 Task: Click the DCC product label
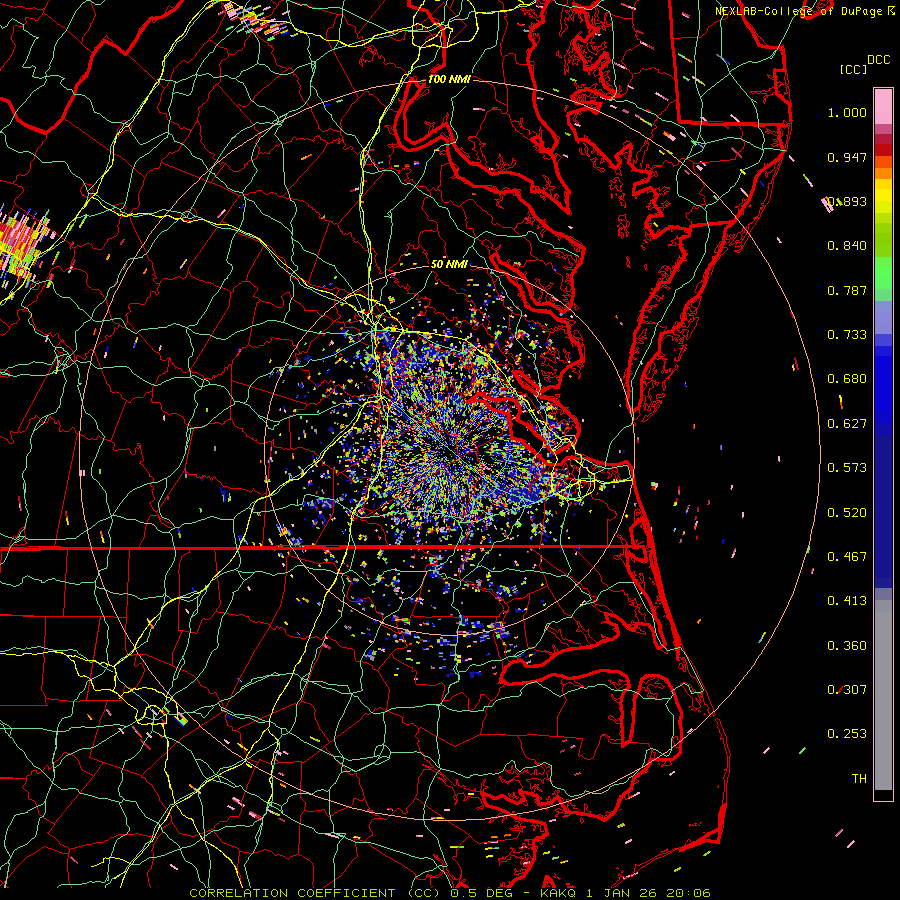point(879,60)
